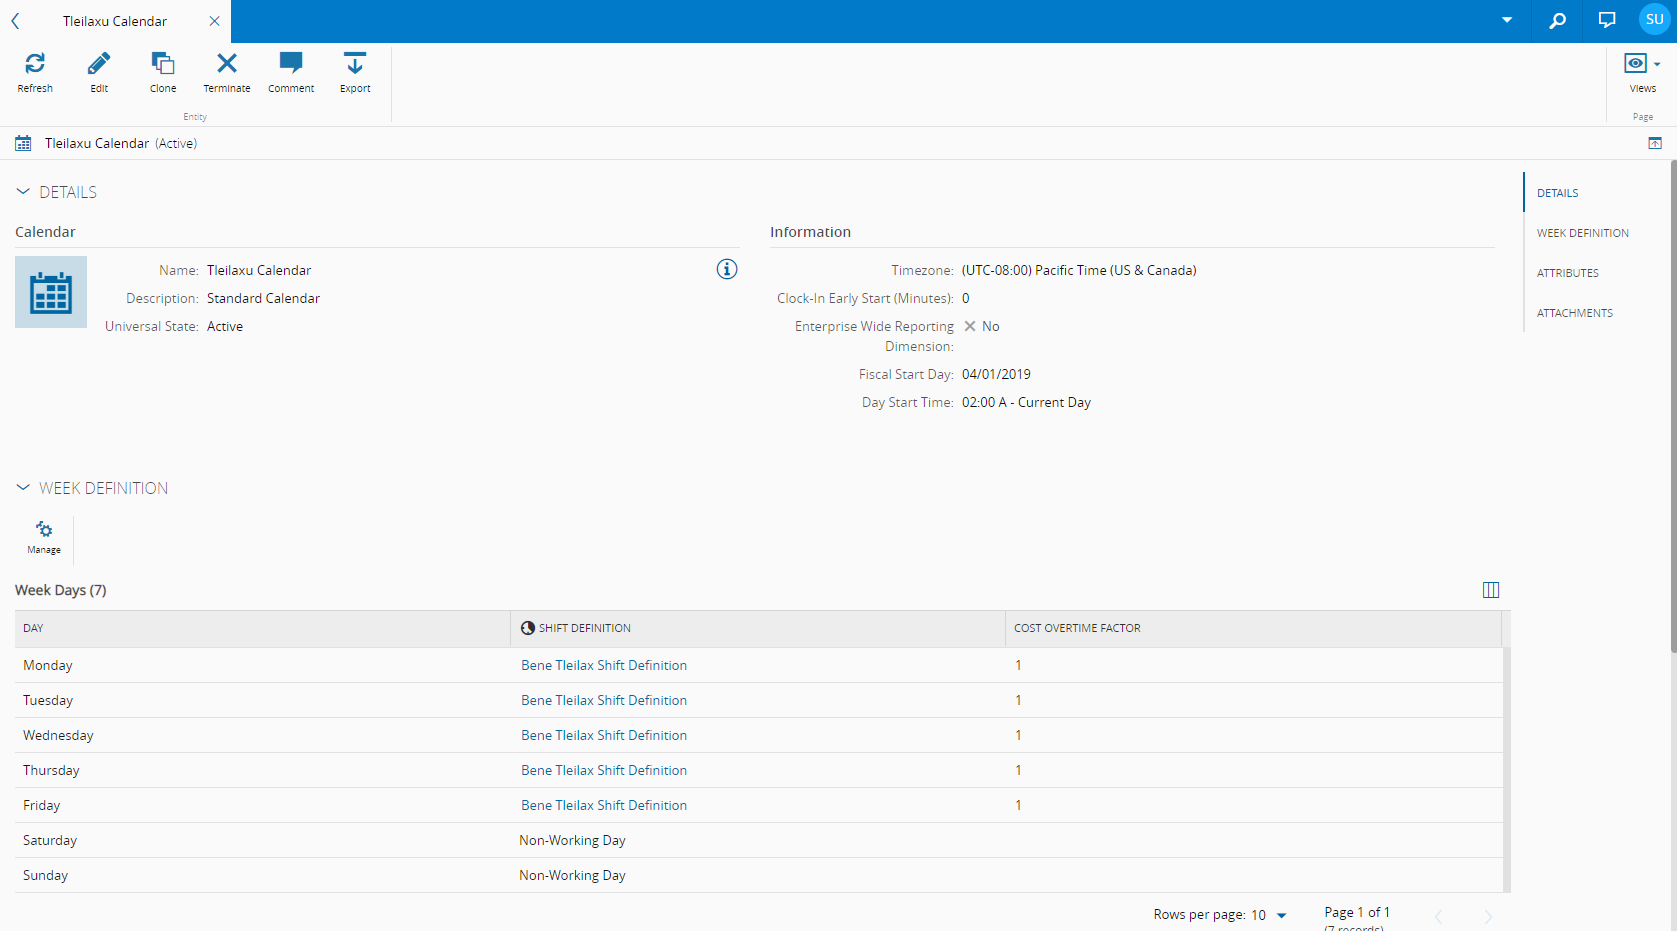The width and height of the screenshot is (1677, 931).
Task: Open Monday's Bene Tleilax Shift Definition link
Action: tap(603, 665)
